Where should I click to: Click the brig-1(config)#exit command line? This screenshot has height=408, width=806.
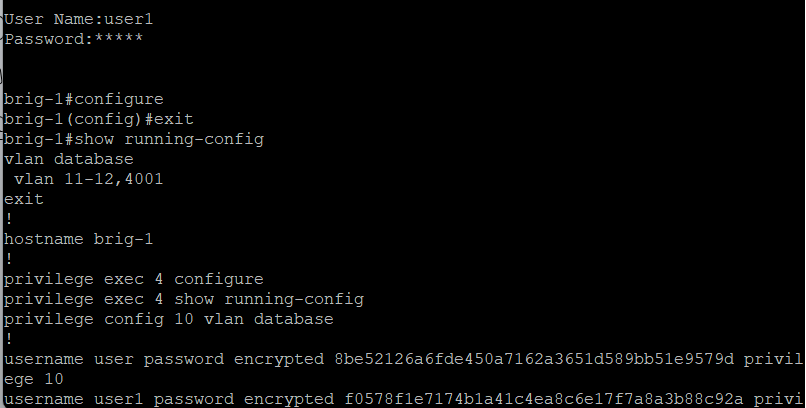(99, 119)
